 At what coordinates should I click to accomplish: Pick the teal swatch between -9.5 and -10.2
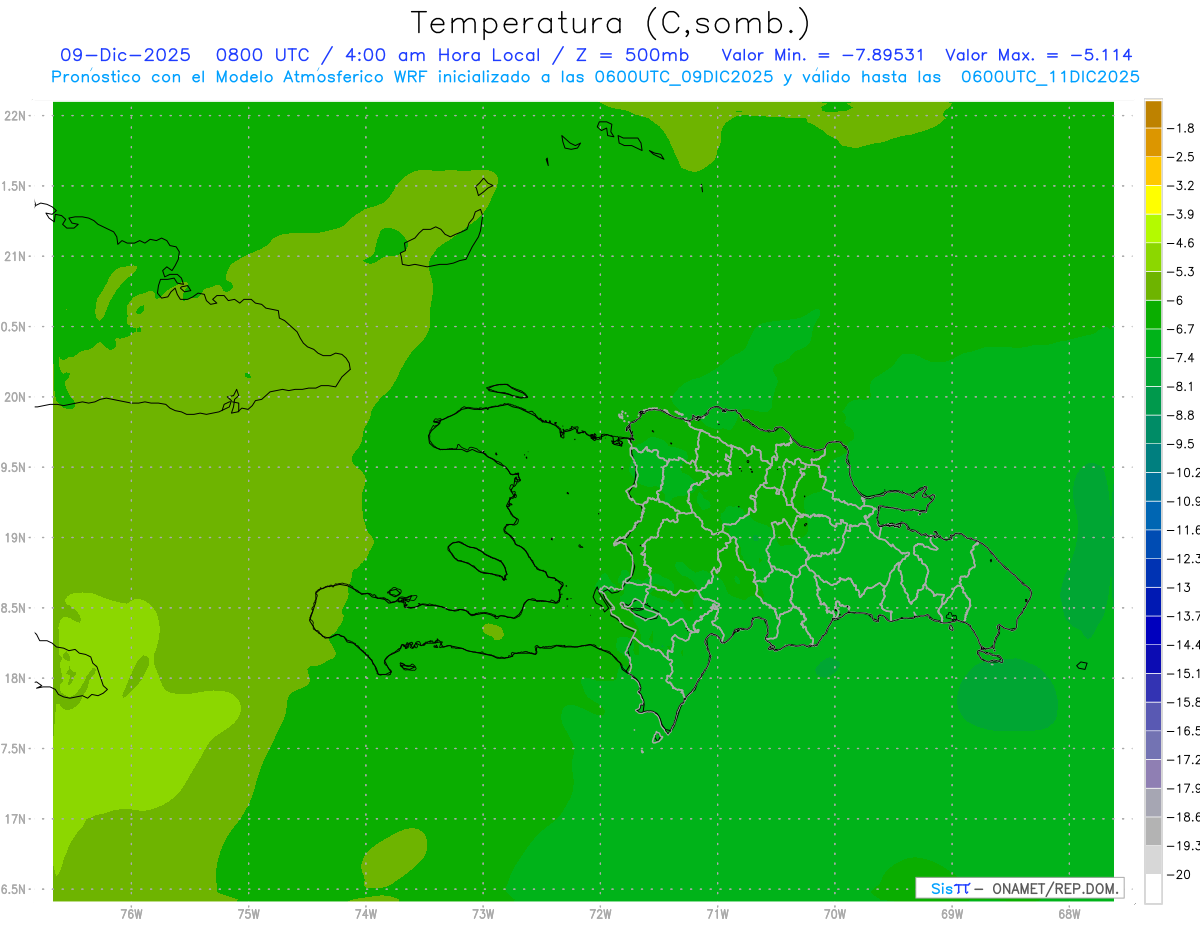(1153, 457)
